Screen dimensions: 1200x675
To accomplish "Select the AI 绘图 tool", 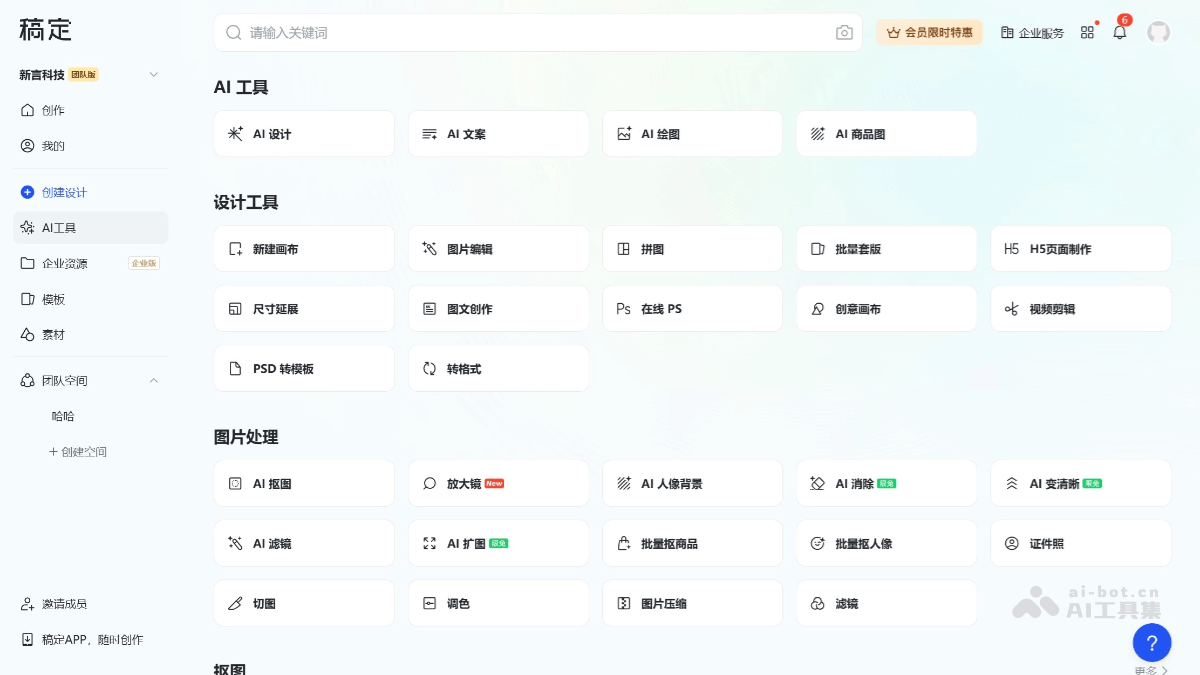I will pos(692,133).
